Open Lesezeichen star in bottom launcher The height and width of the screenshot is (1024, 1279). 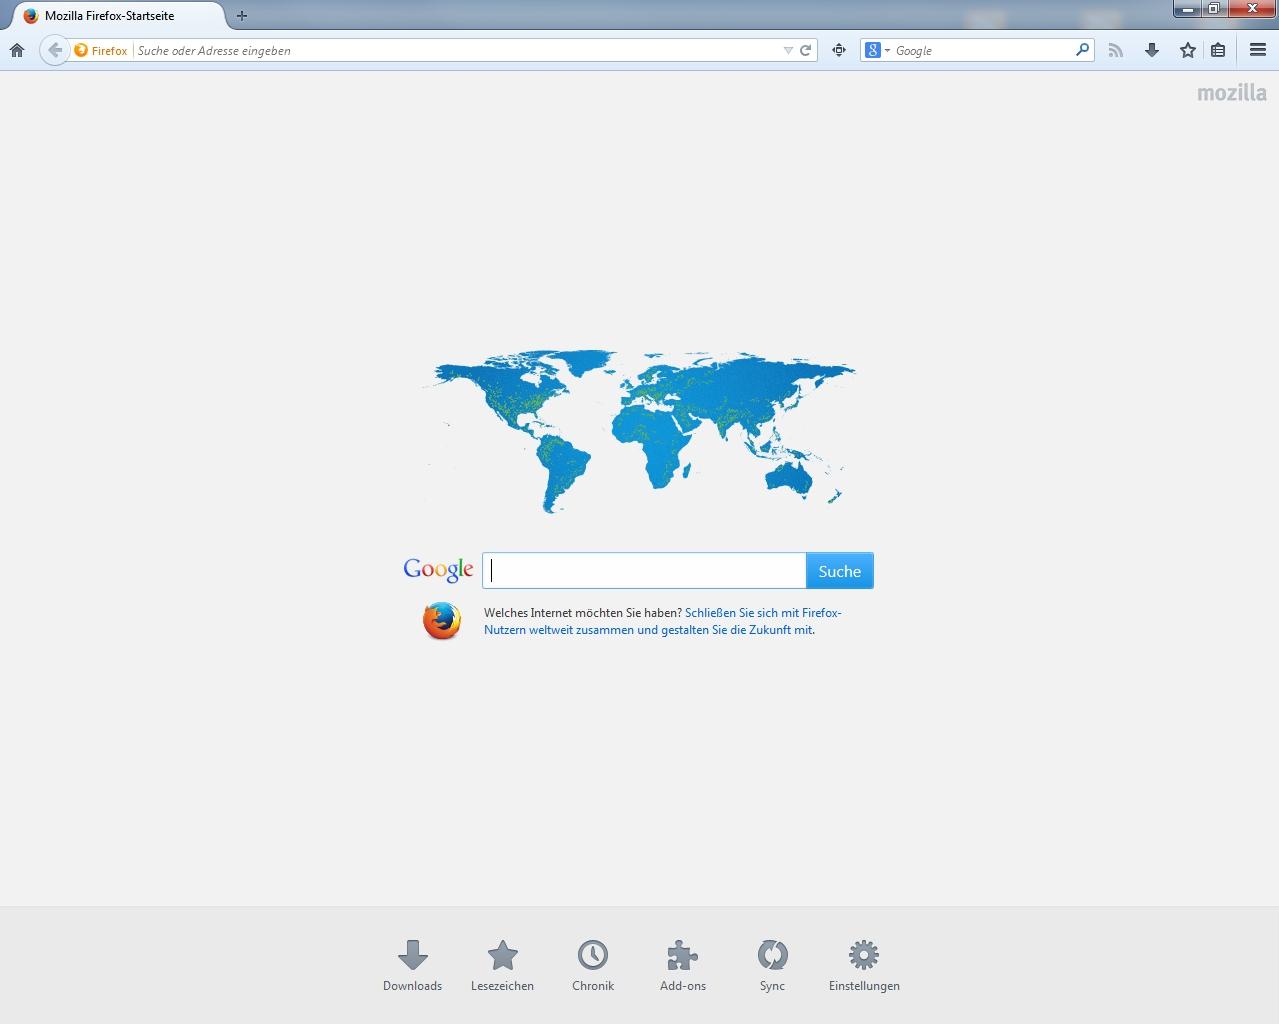[x=502, y=966]
